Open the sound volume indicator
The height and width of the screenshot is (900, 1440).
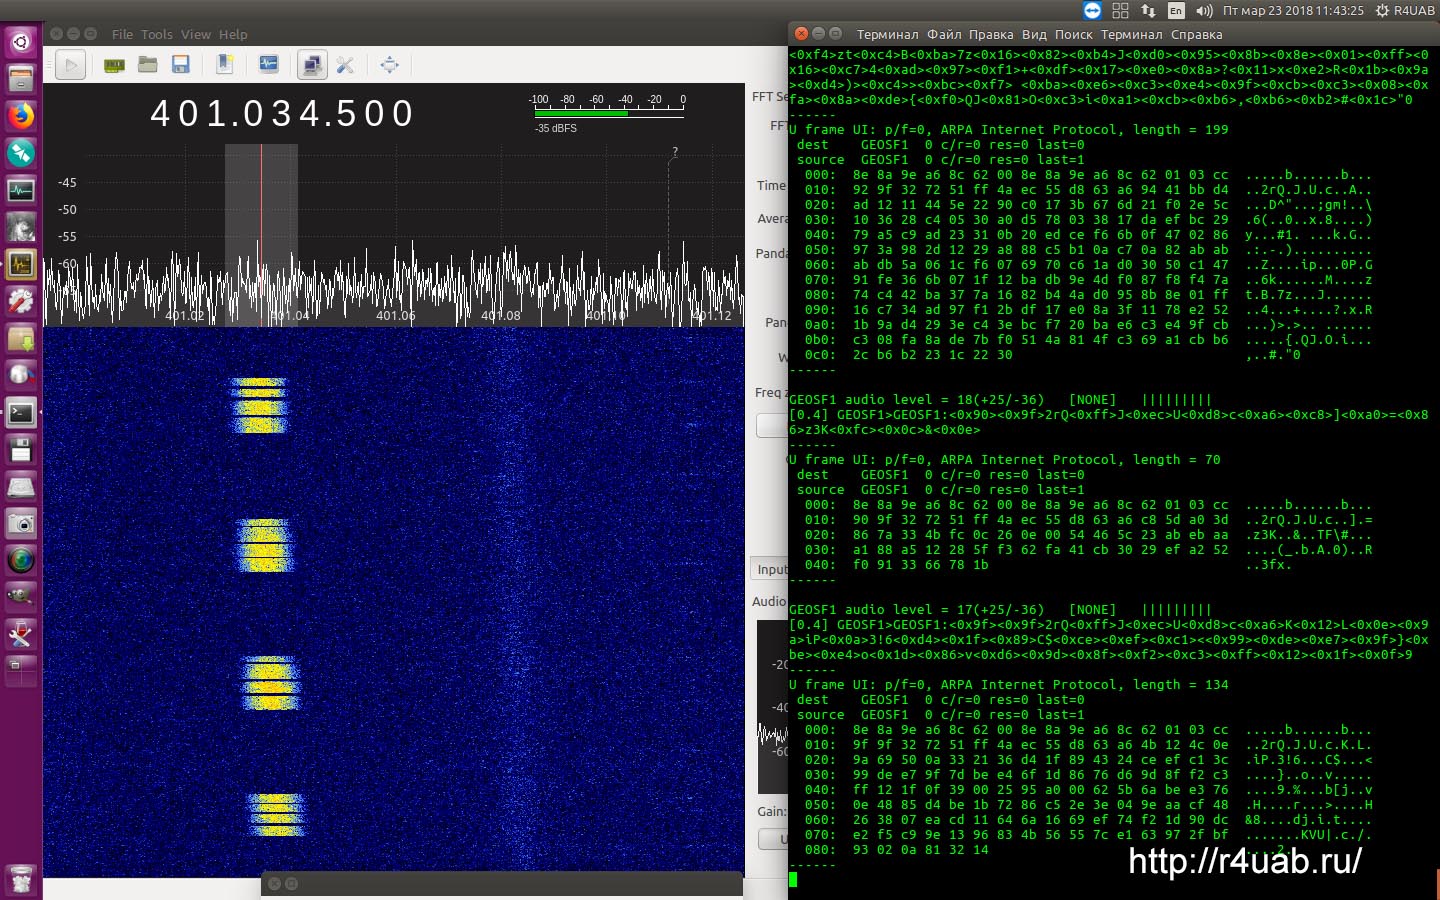click(1204, 10)
